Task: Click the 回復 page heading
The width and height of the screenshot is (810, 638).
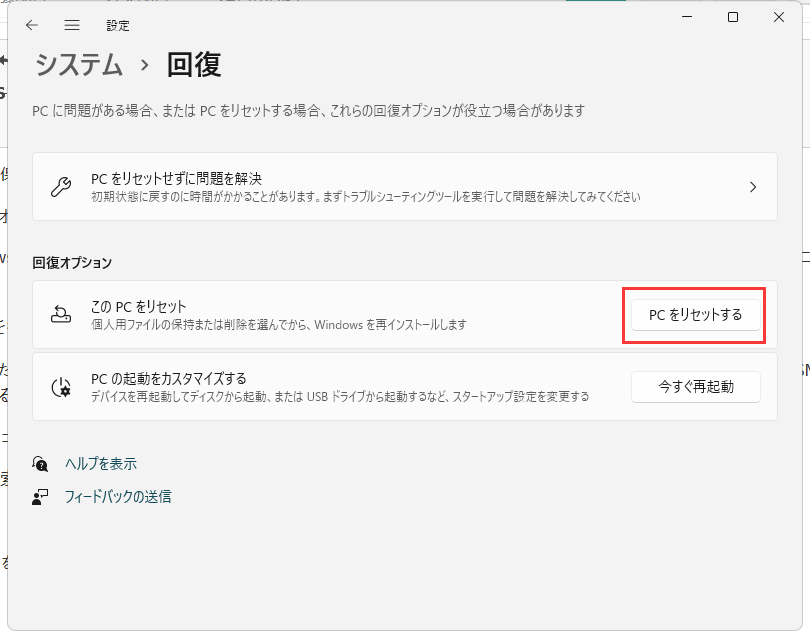Action: 197,64
